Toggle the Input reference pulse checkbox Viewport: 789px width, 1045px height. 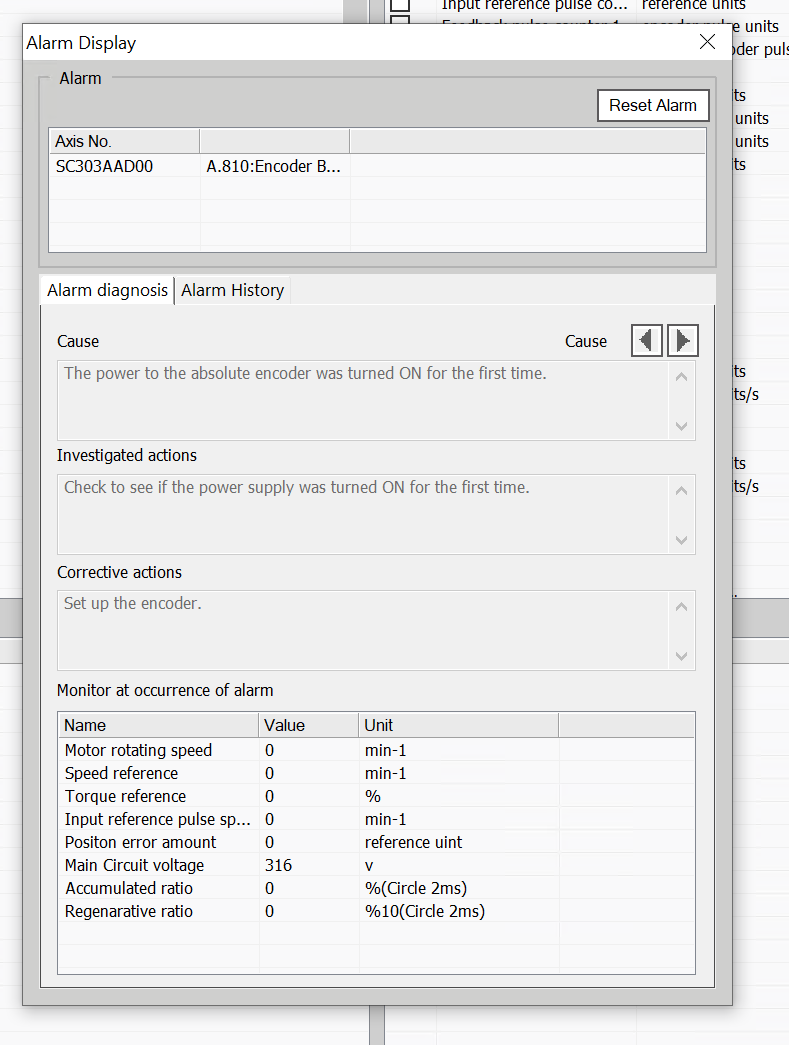(x=400, y=5)
